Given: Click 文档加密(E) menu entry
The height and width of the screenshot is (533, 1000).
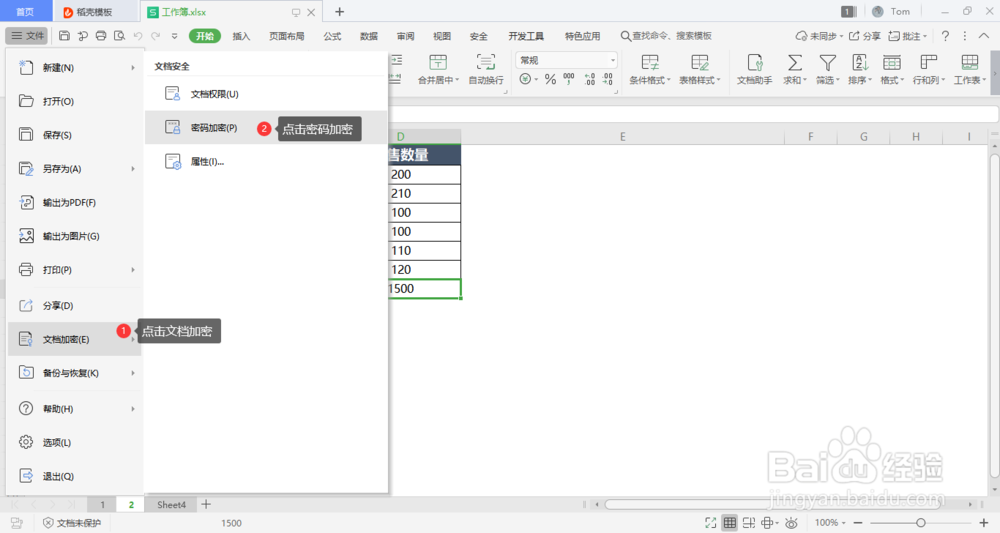Looking at the screenshot, I should 74,339.
